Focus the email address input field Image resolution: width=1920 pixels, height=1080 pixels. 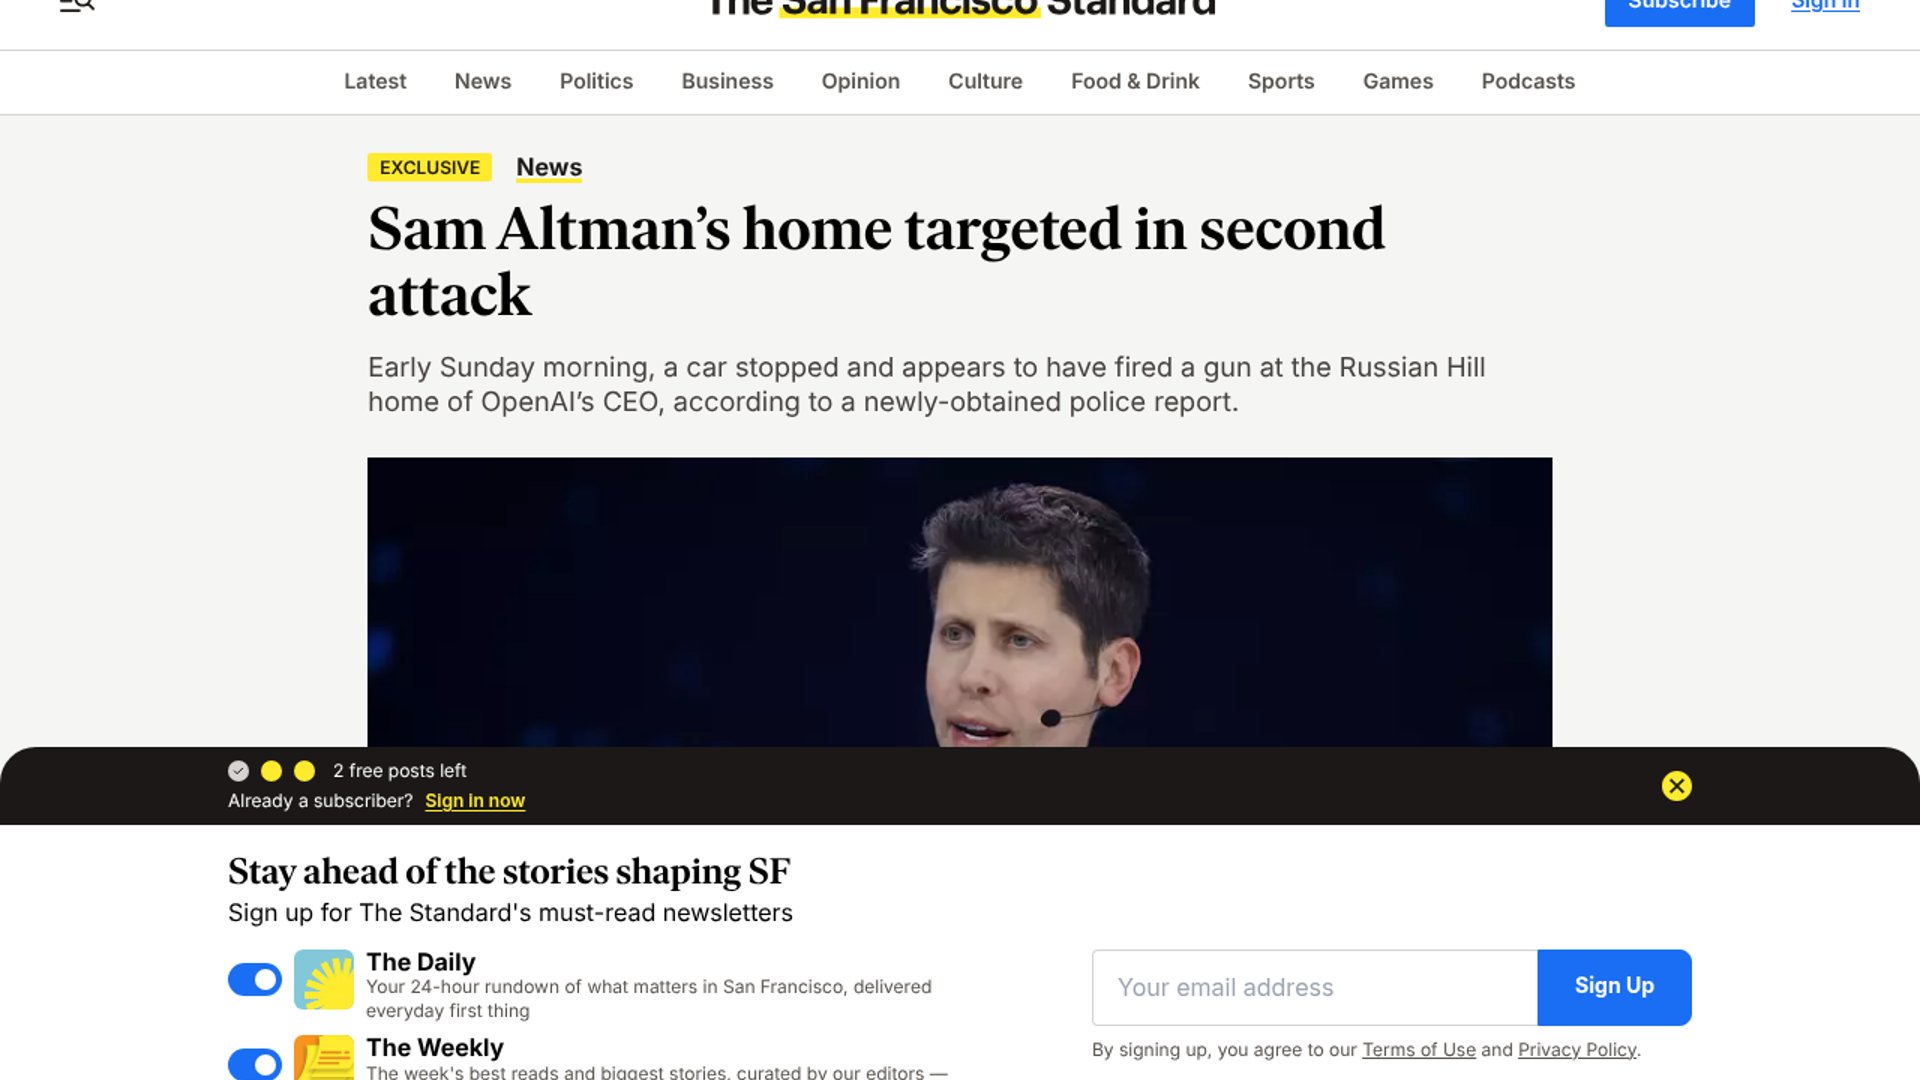(1315, 987)
